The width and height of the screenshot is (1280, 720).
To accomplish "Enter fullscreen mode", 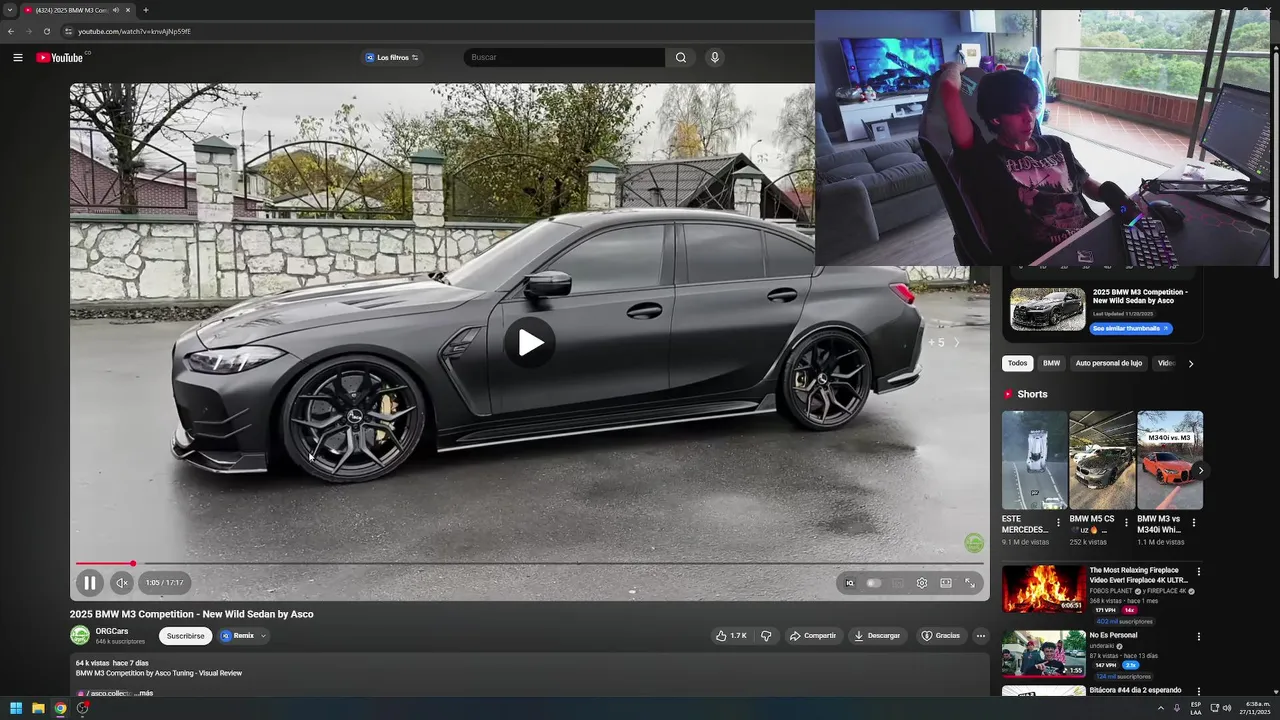I will click(970, 583).
